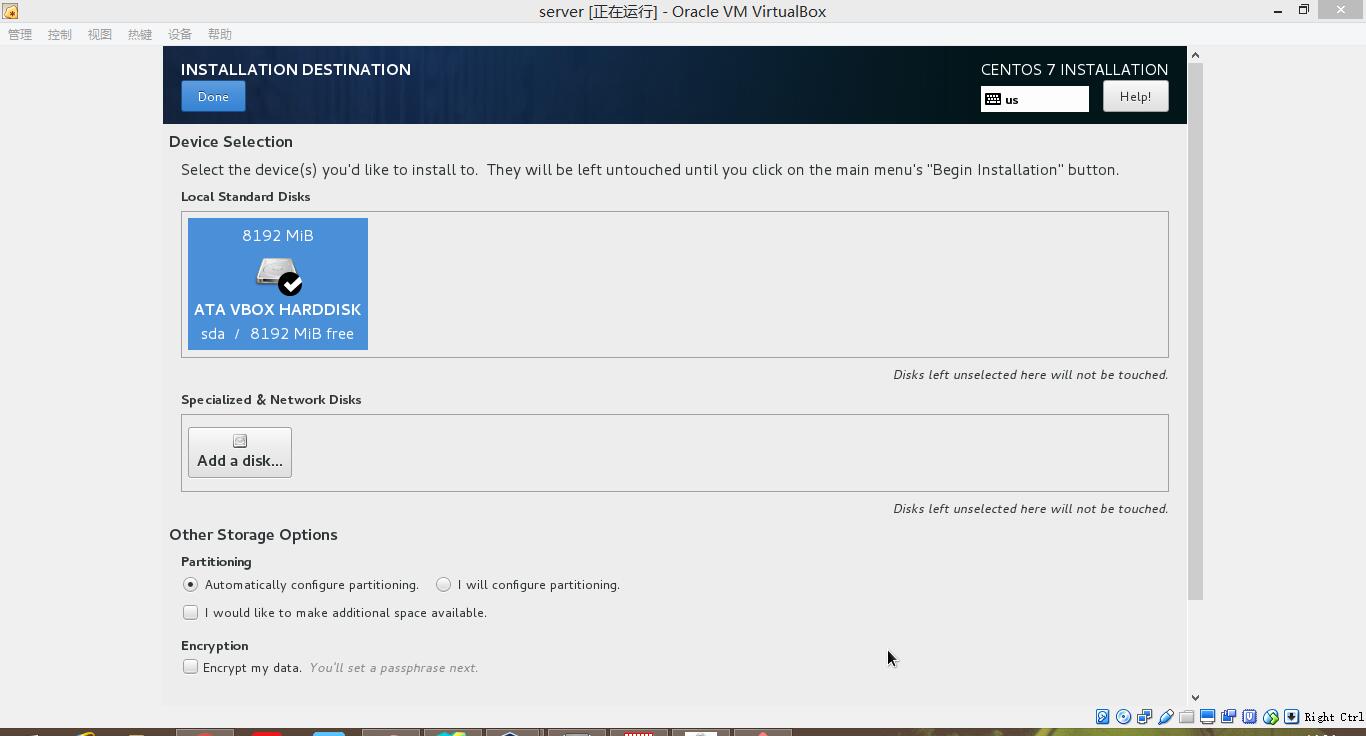Image resolution: width=1366 pixels, height=736 pixels.
Task: Click the CPU virtualization status icon
Action: click(1249, 717)
